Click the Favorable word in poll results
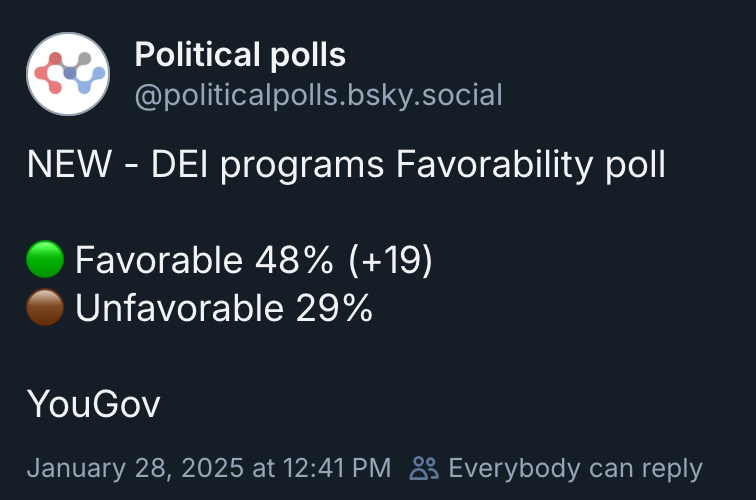 point(159,260)
